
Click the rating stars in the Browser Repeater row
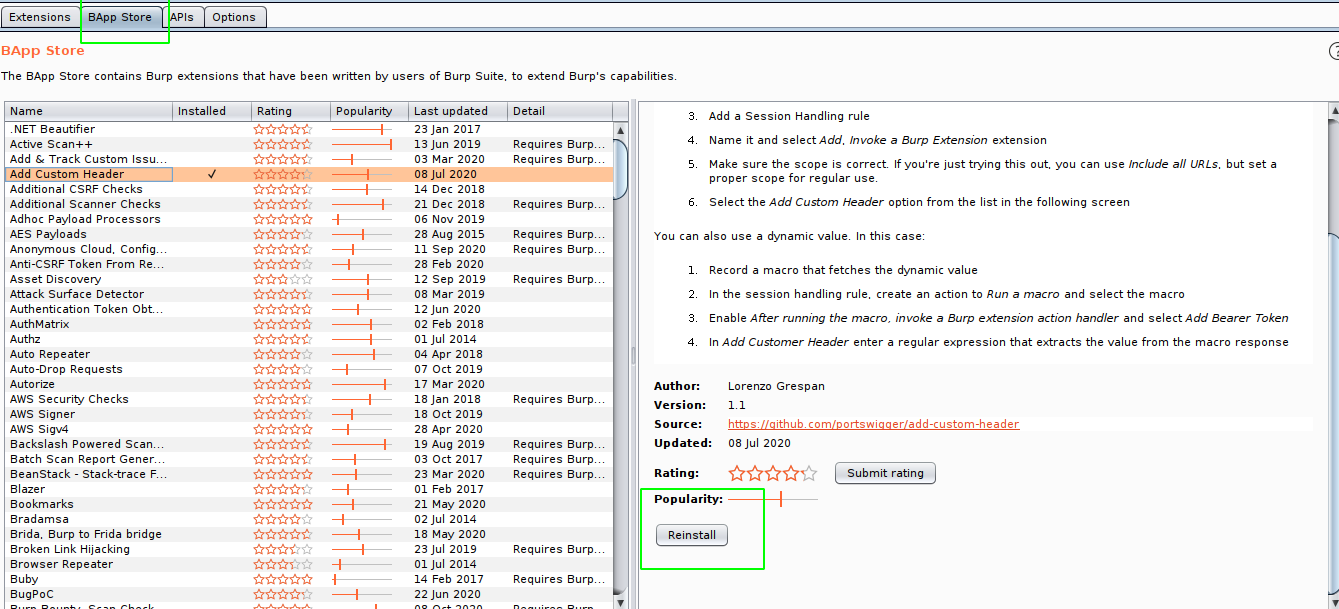pyautogui.click(x=283, y=564)
